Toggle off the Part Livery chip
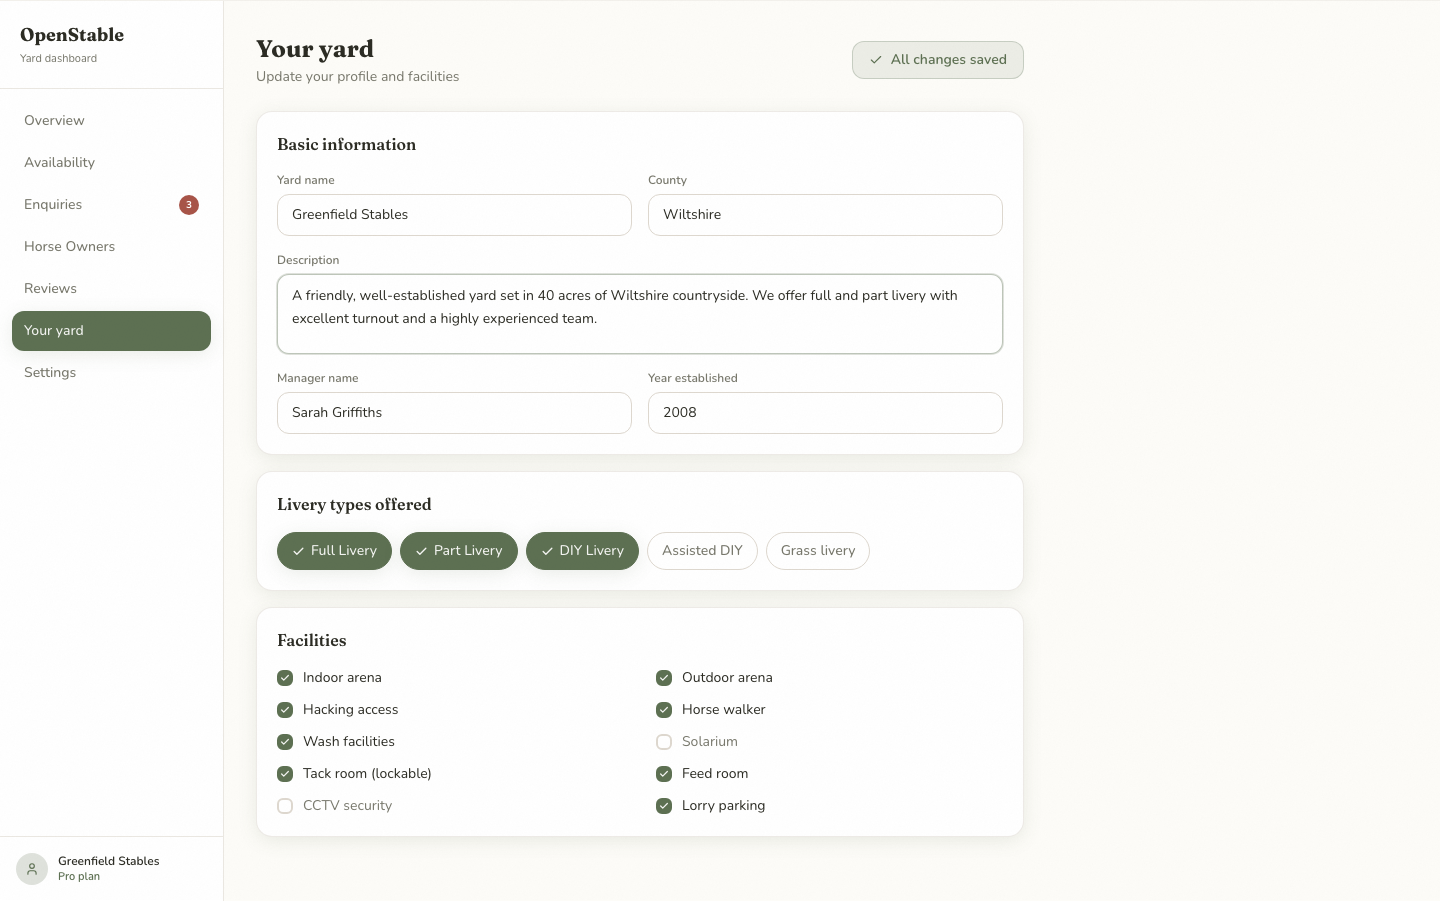 pyautogui.click(x=459, y=551)
